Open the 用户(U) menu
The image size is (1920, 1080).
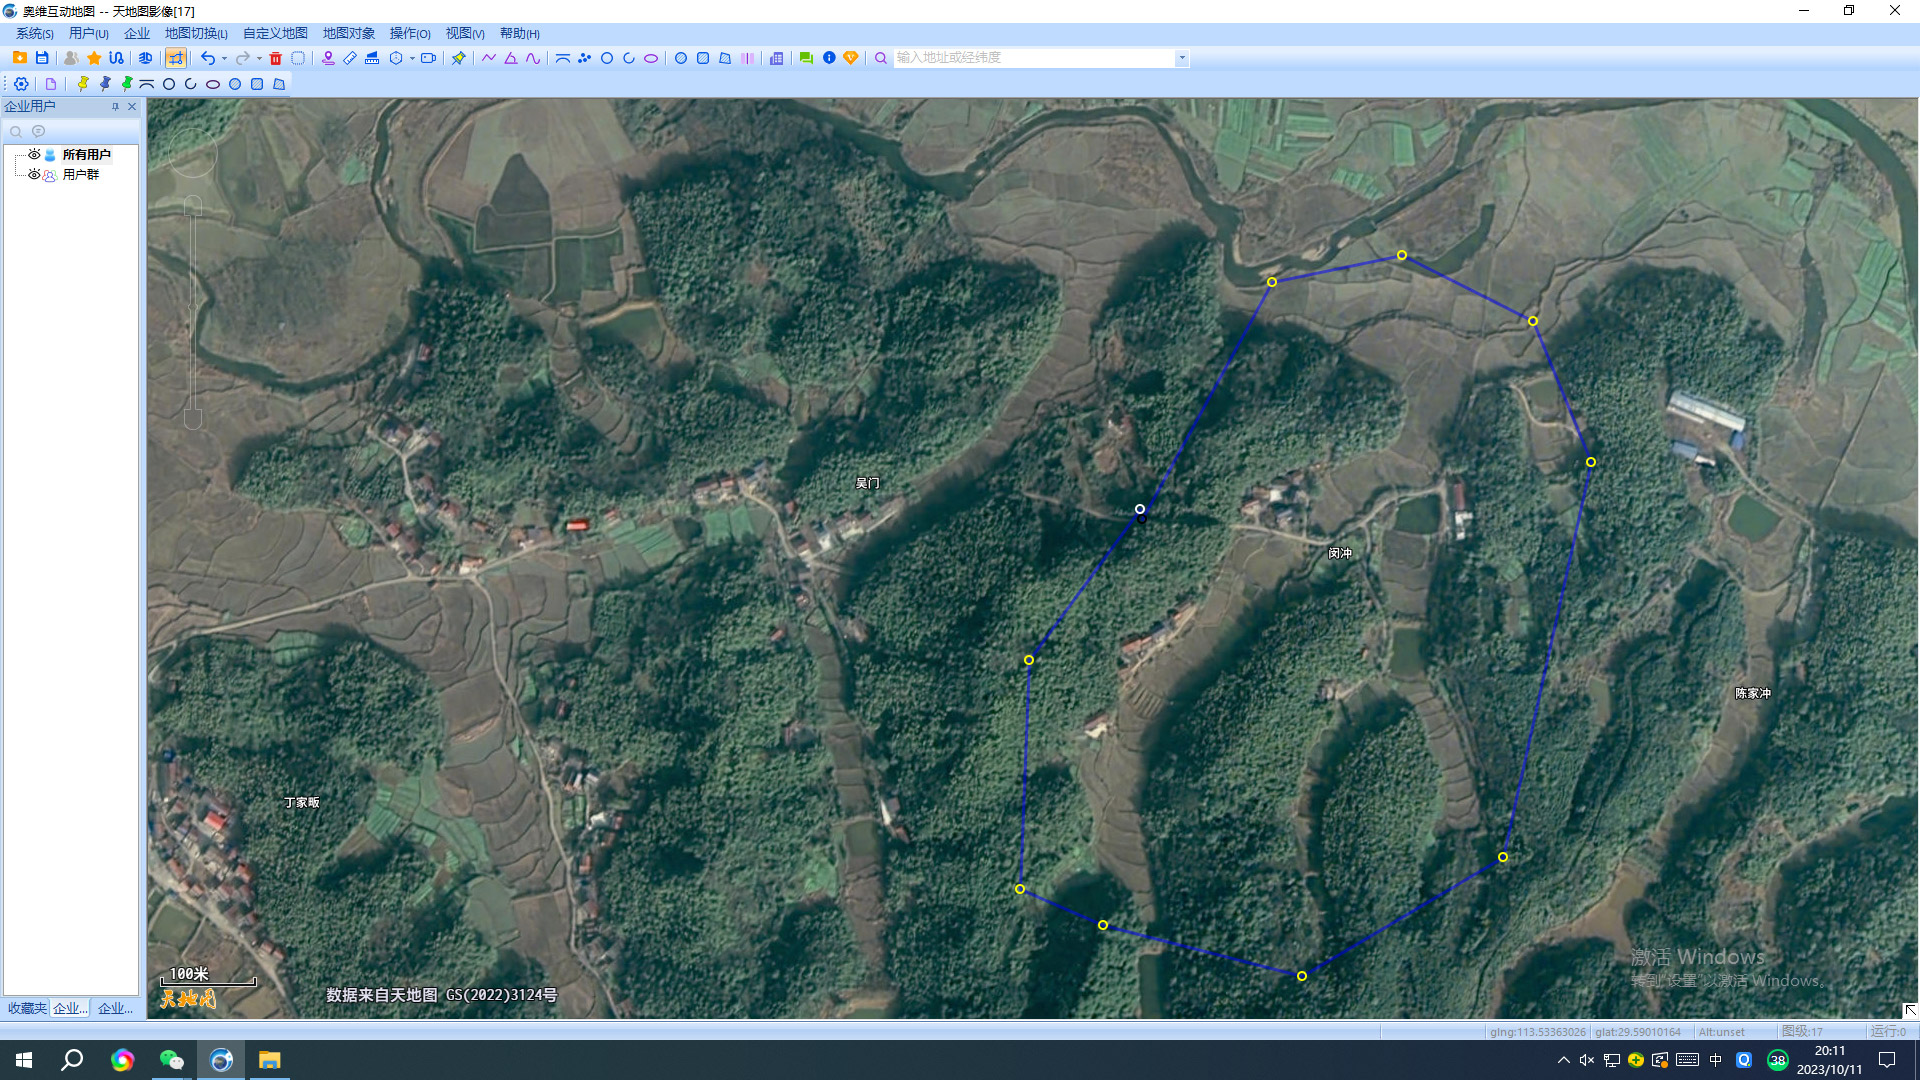coord(89,33)
